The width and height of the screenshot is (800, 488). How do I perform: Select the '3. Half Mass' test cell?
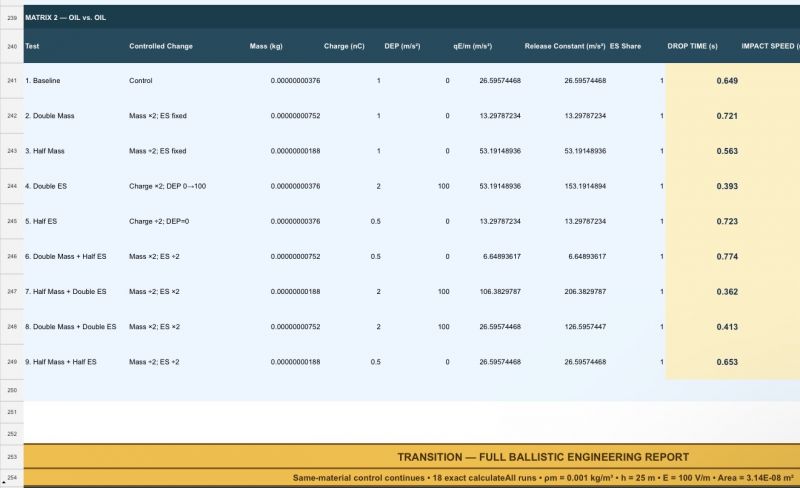(44, 151)
